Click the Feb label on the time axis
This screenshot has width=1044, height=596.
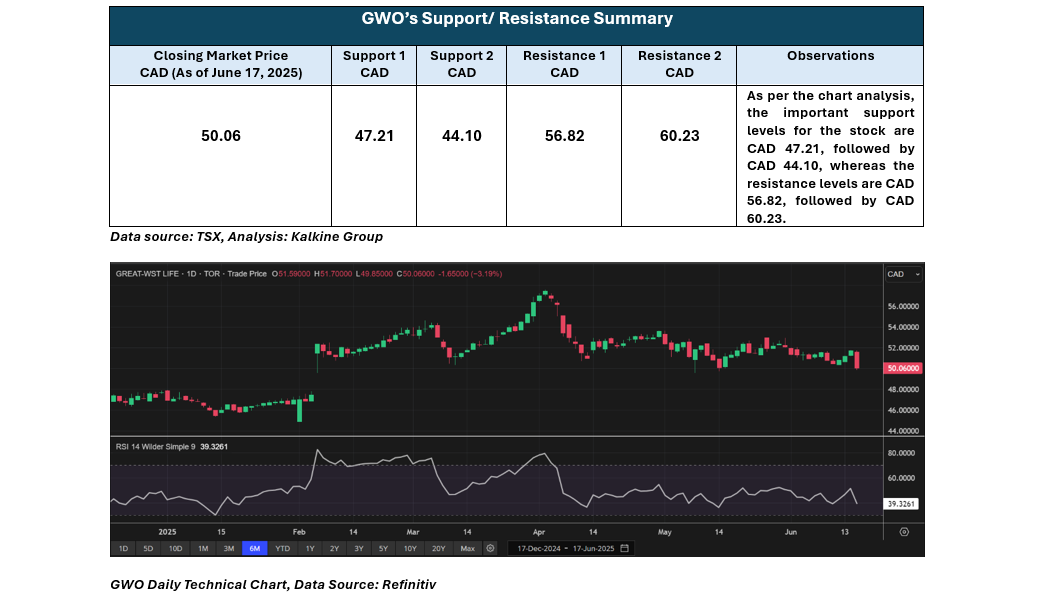click(x=299, y=532)
